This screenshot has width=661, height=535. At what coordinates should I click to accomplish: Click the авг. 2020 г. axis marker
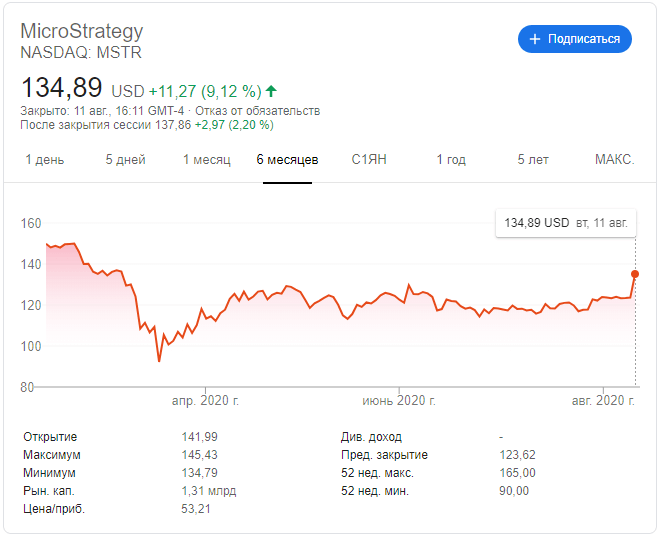pyautogui.click(x=603, y=400)
